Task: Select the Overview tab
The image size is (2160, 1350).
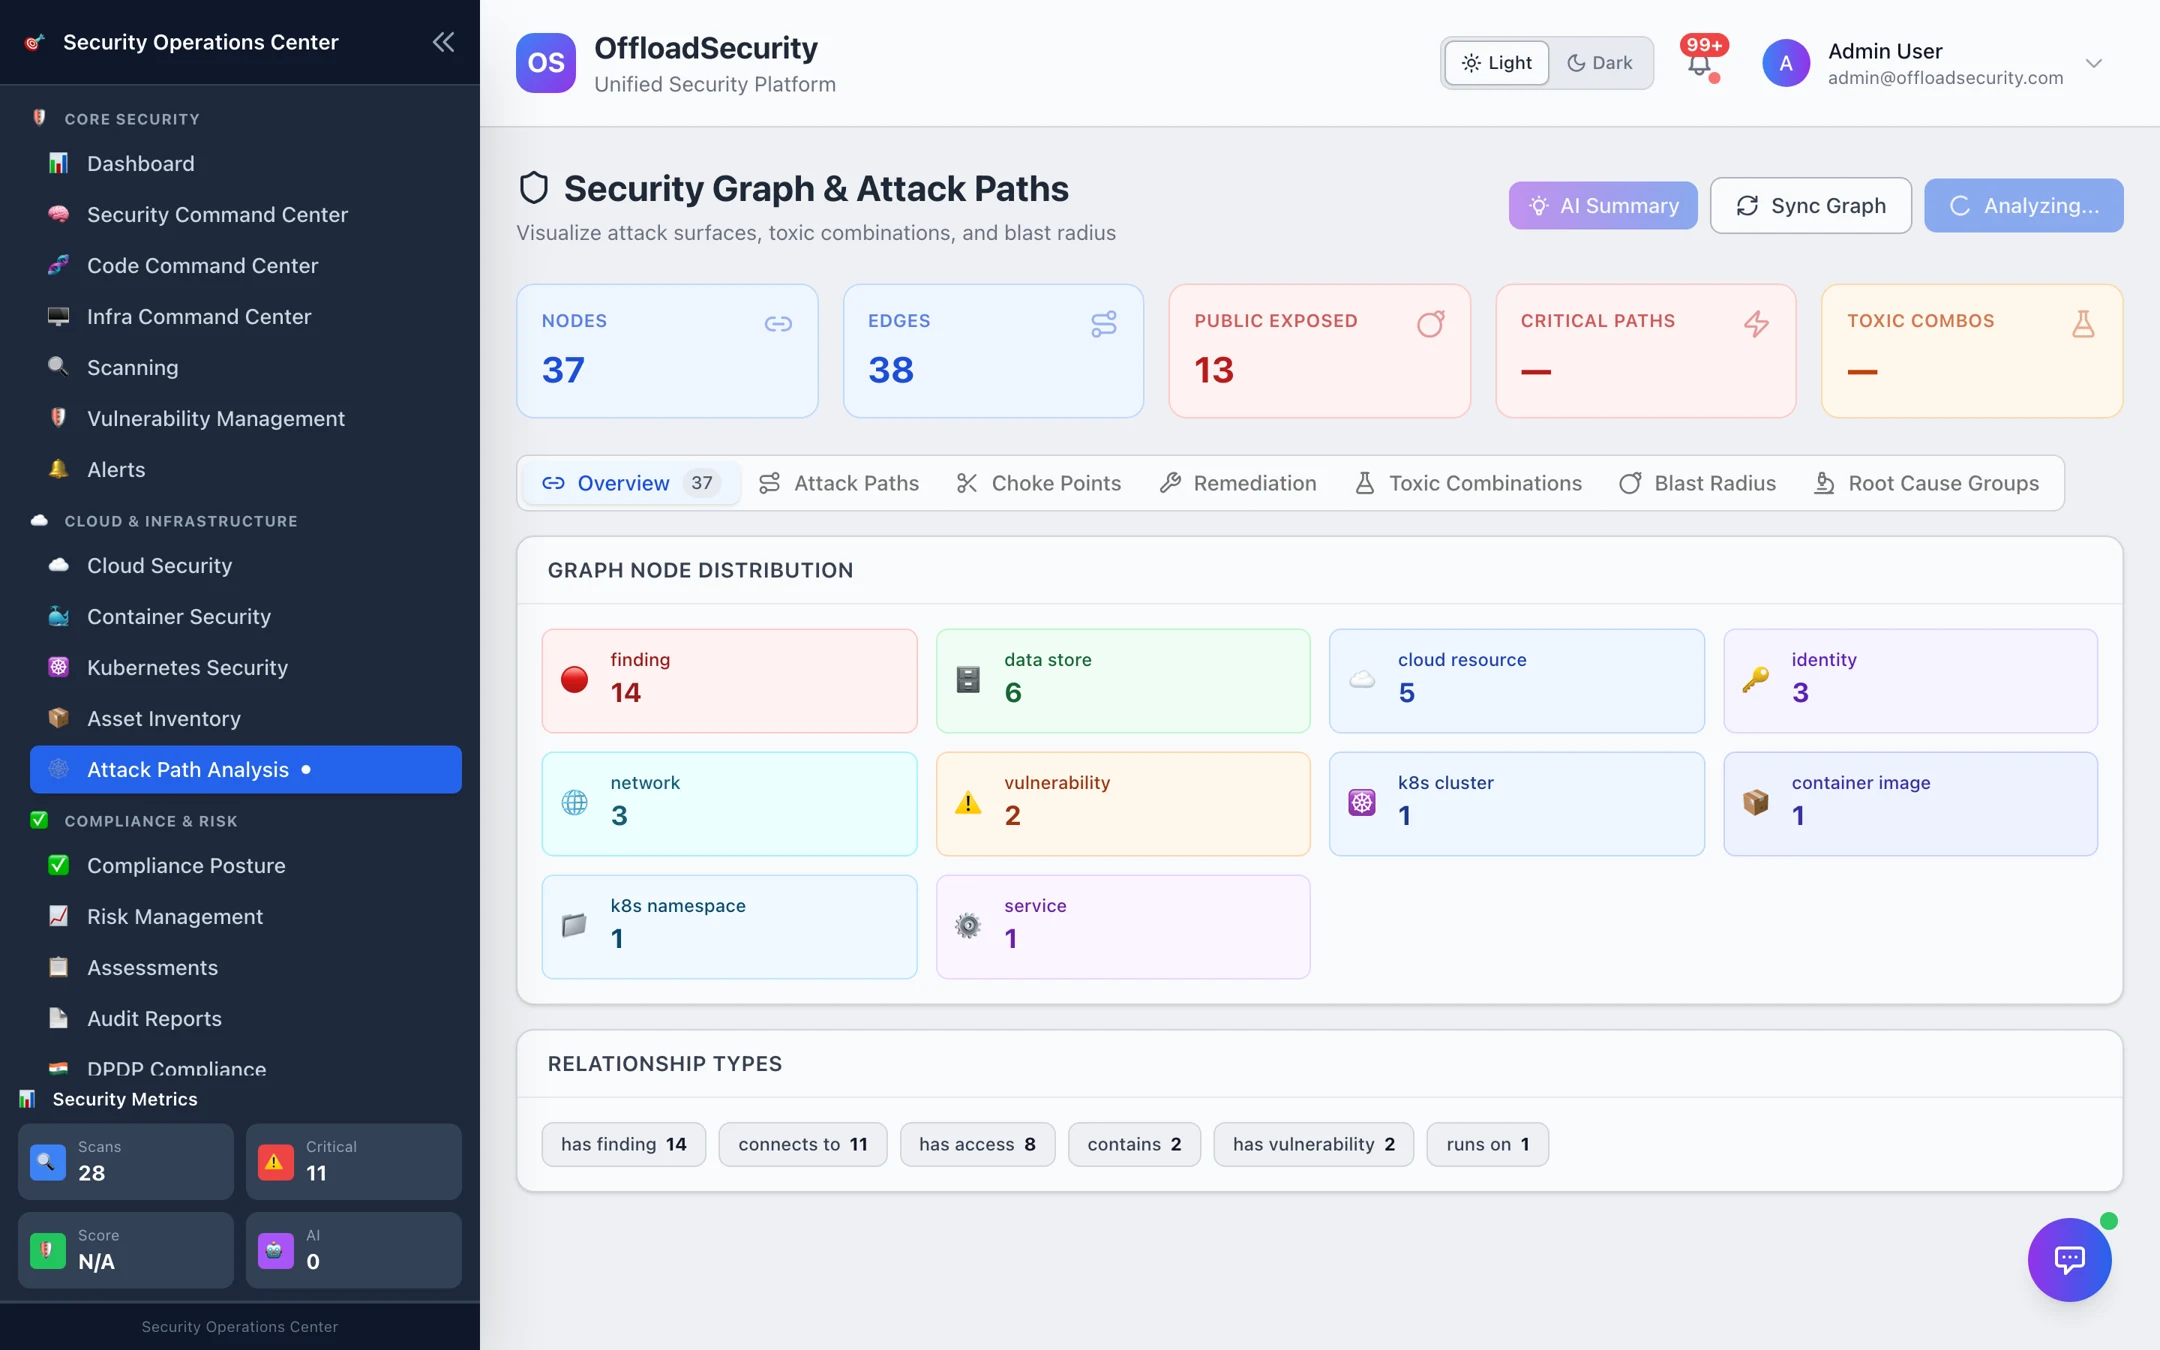Action: coord(631,483)
